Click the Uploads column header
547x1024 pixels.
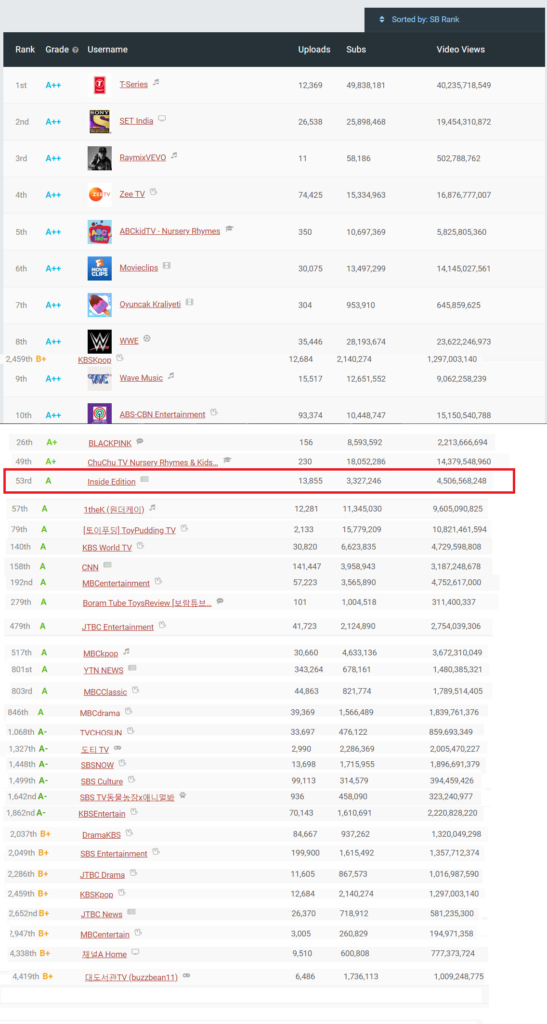coord(314,50)
